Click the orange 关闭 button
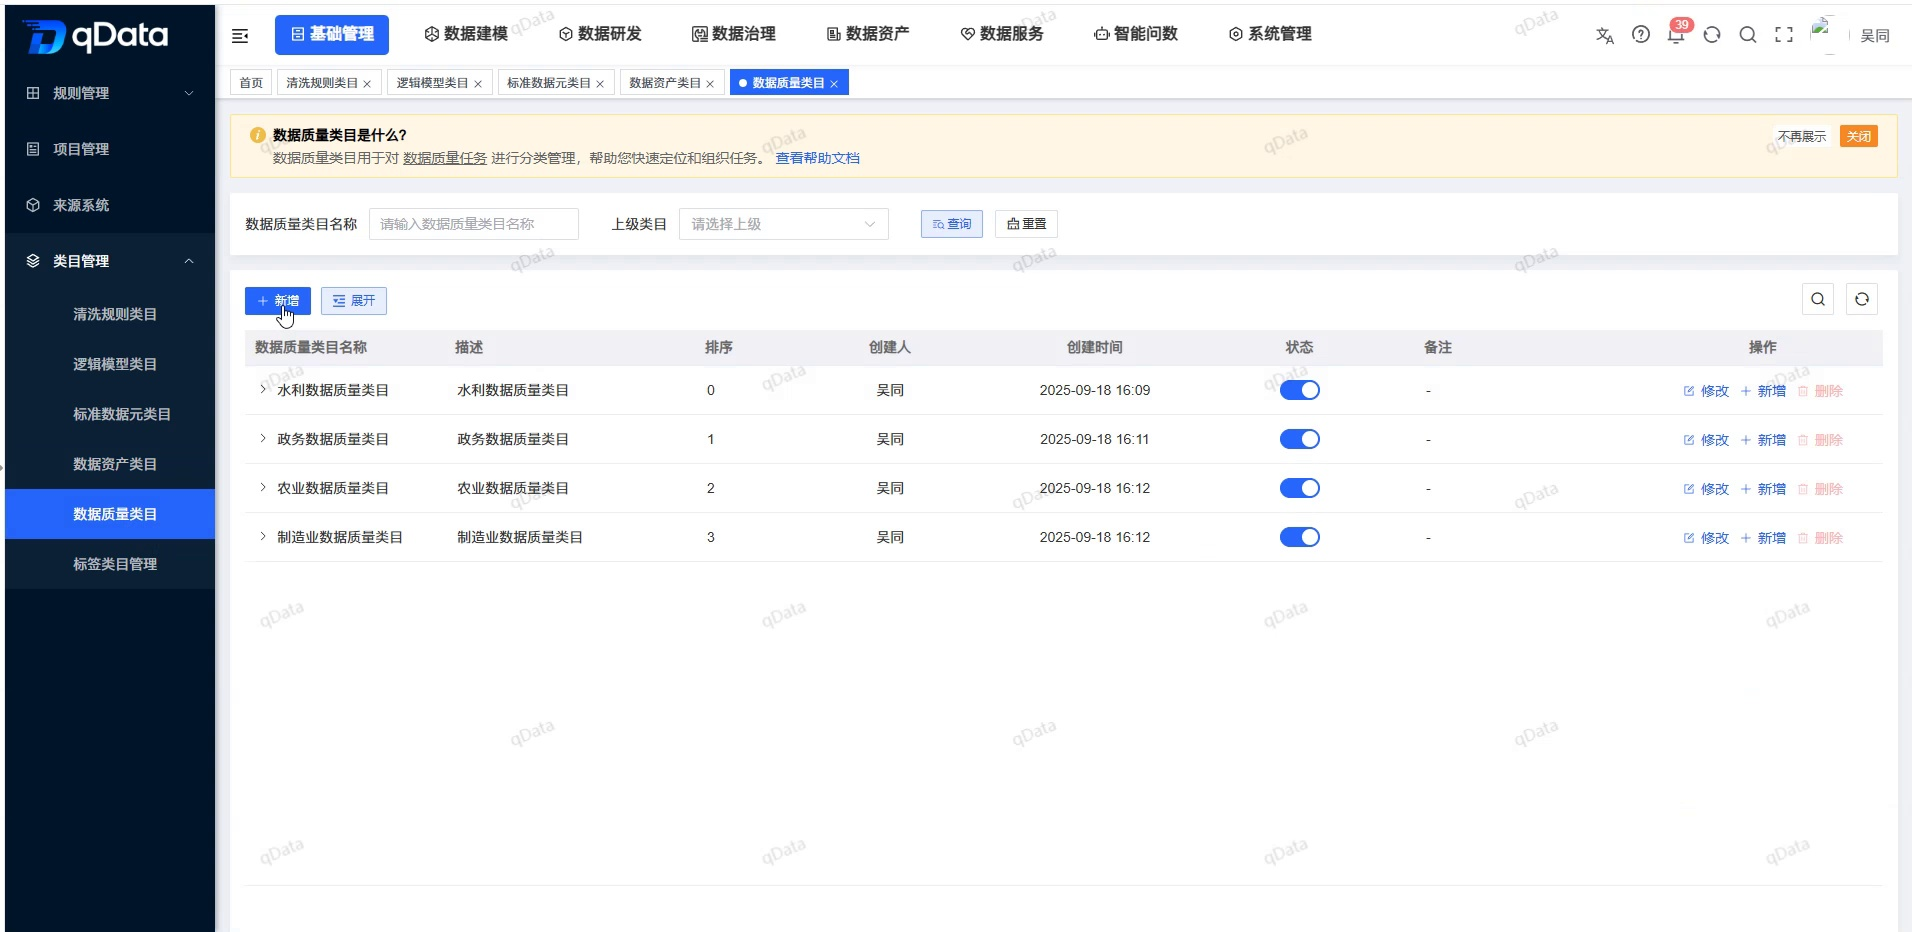The height and width of the screenshot is (932, 1912). 1859,137
